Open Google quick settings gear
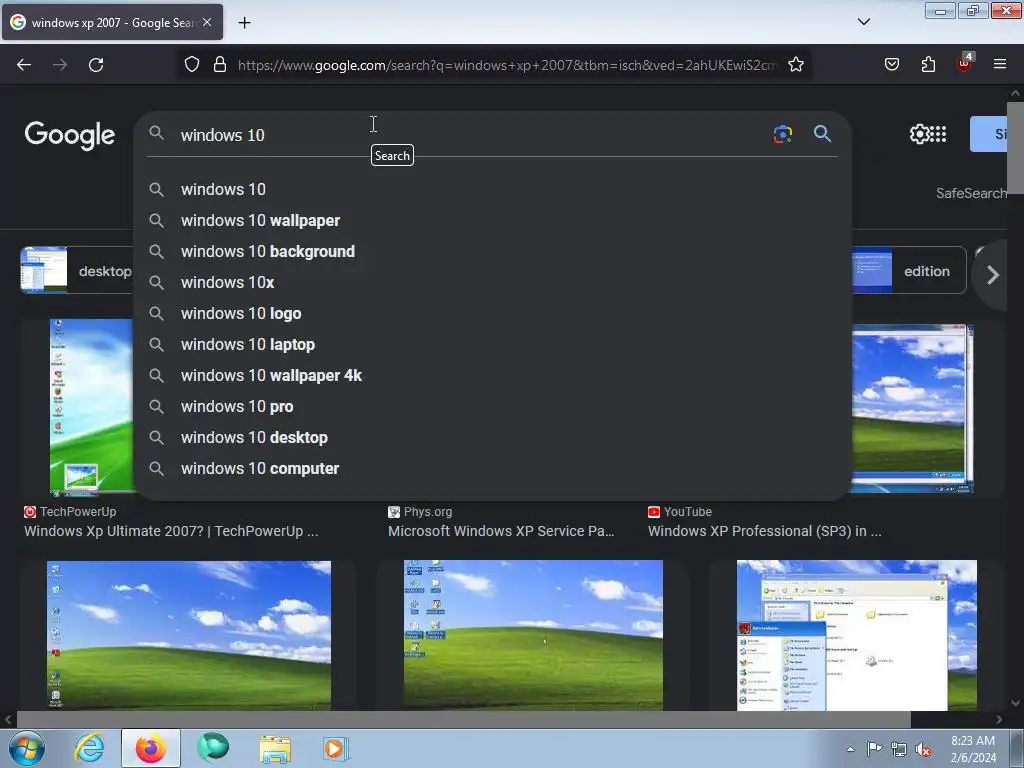Image resolution: width=1024 pixels, height=768 pixels. pyautogui.click(x=919, y=134)
